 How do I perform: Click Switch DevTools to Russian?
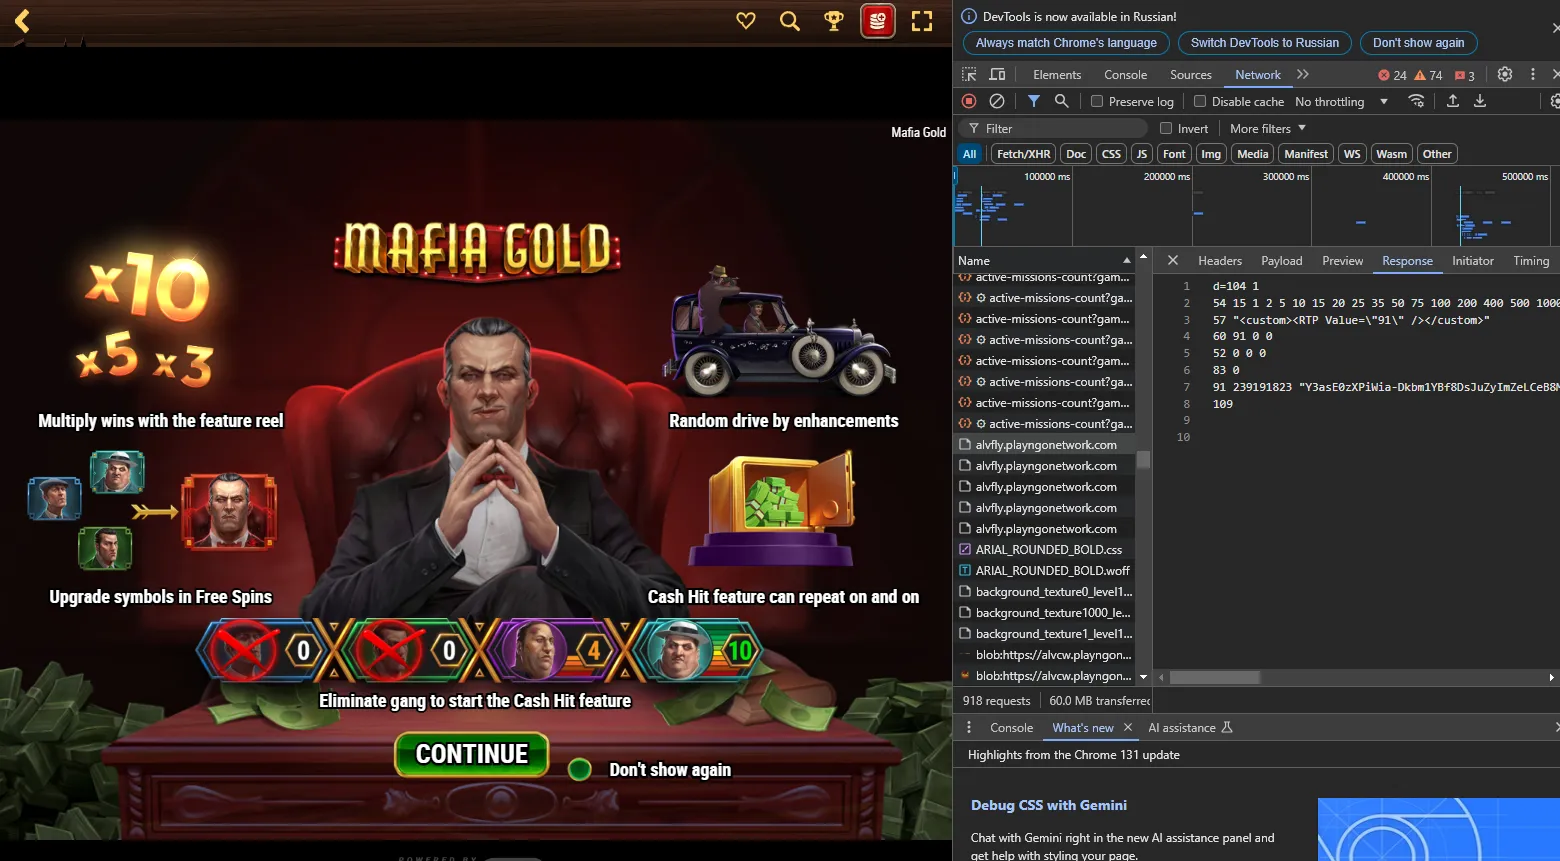pyautogui.click(x=1265, y=43)
